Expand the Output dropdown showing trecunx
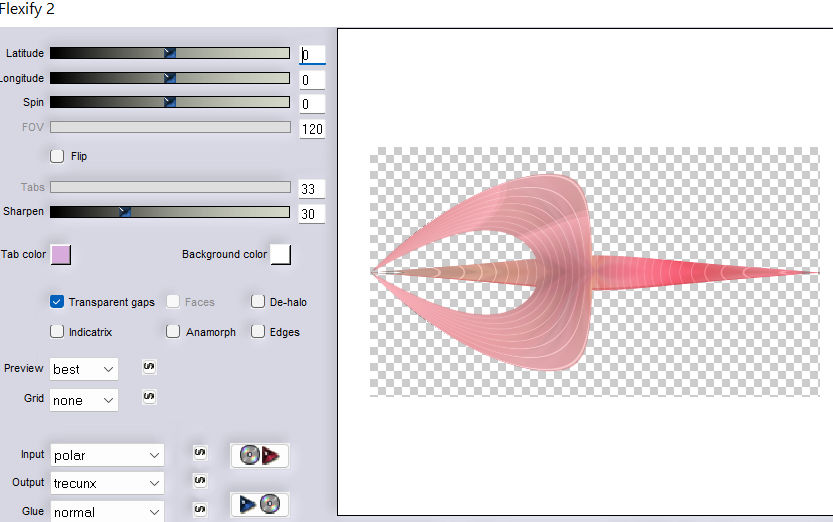 [107, 483]
